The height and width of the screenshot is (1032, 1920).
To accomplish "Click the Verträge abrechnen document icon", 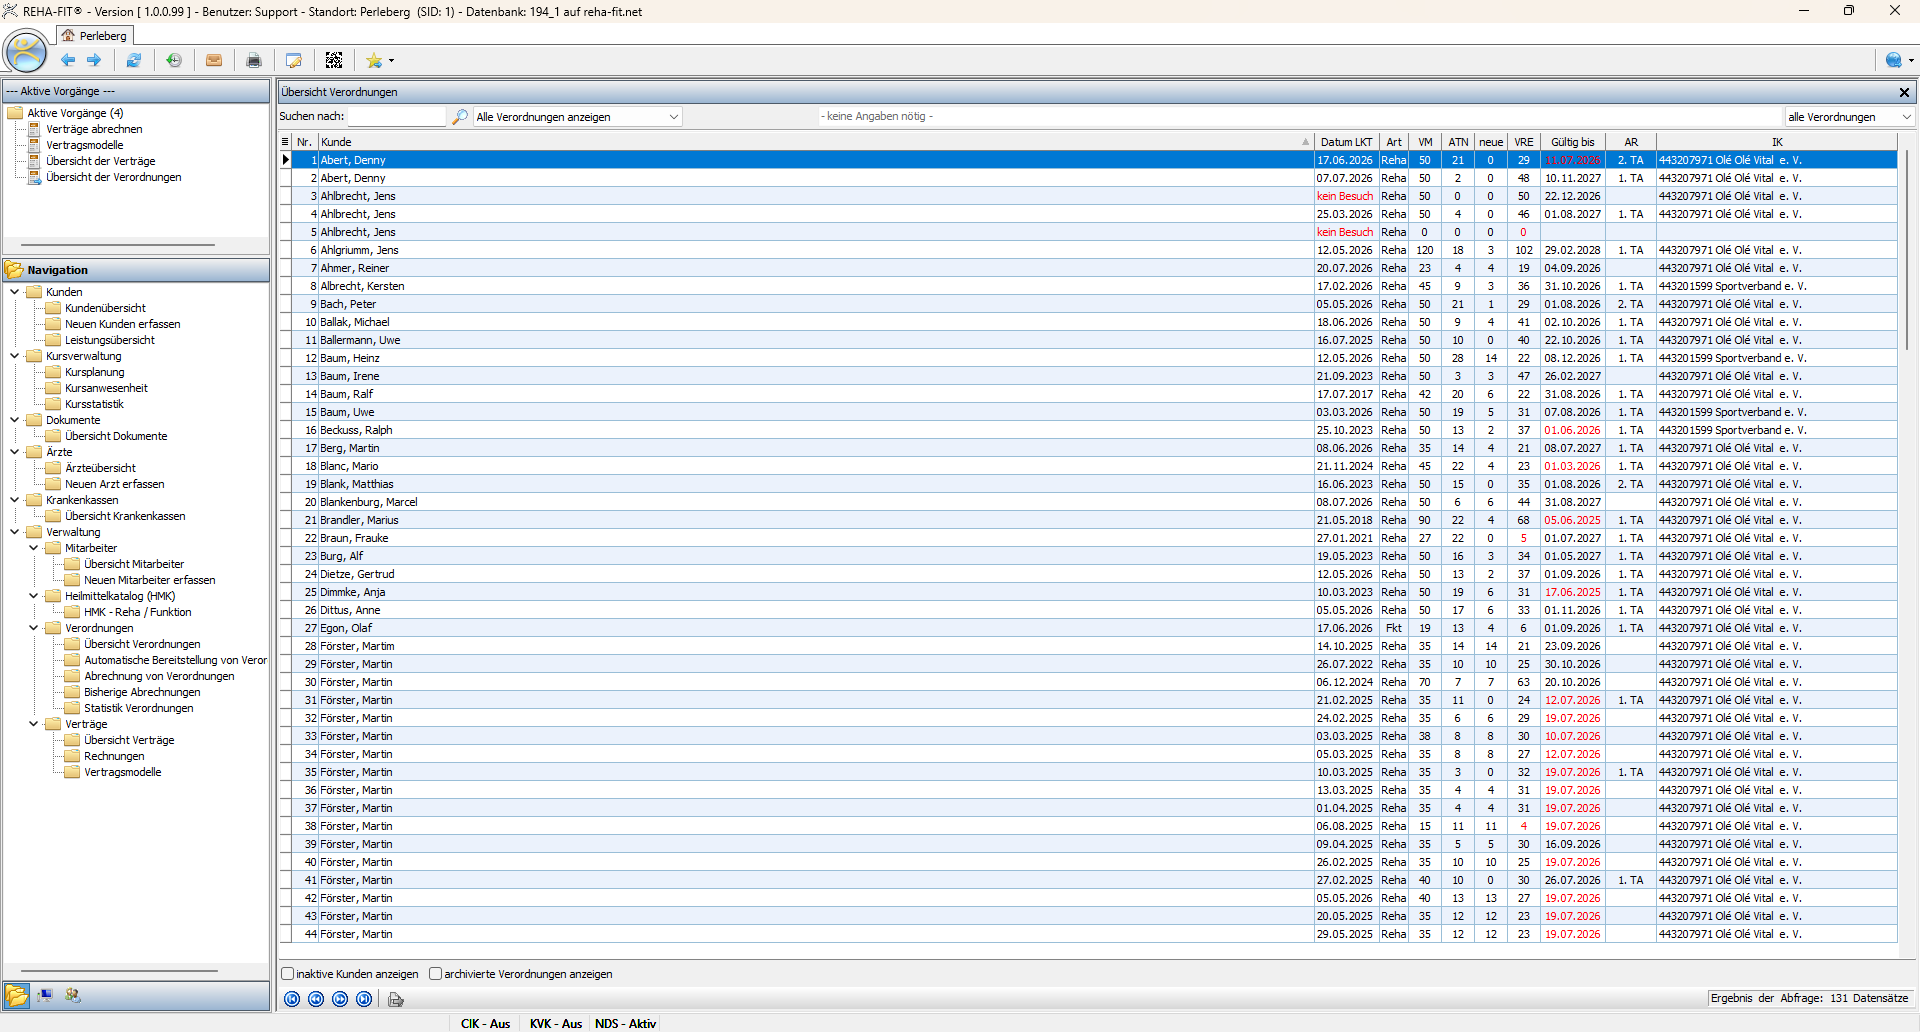I will click(x=35, y=129).
